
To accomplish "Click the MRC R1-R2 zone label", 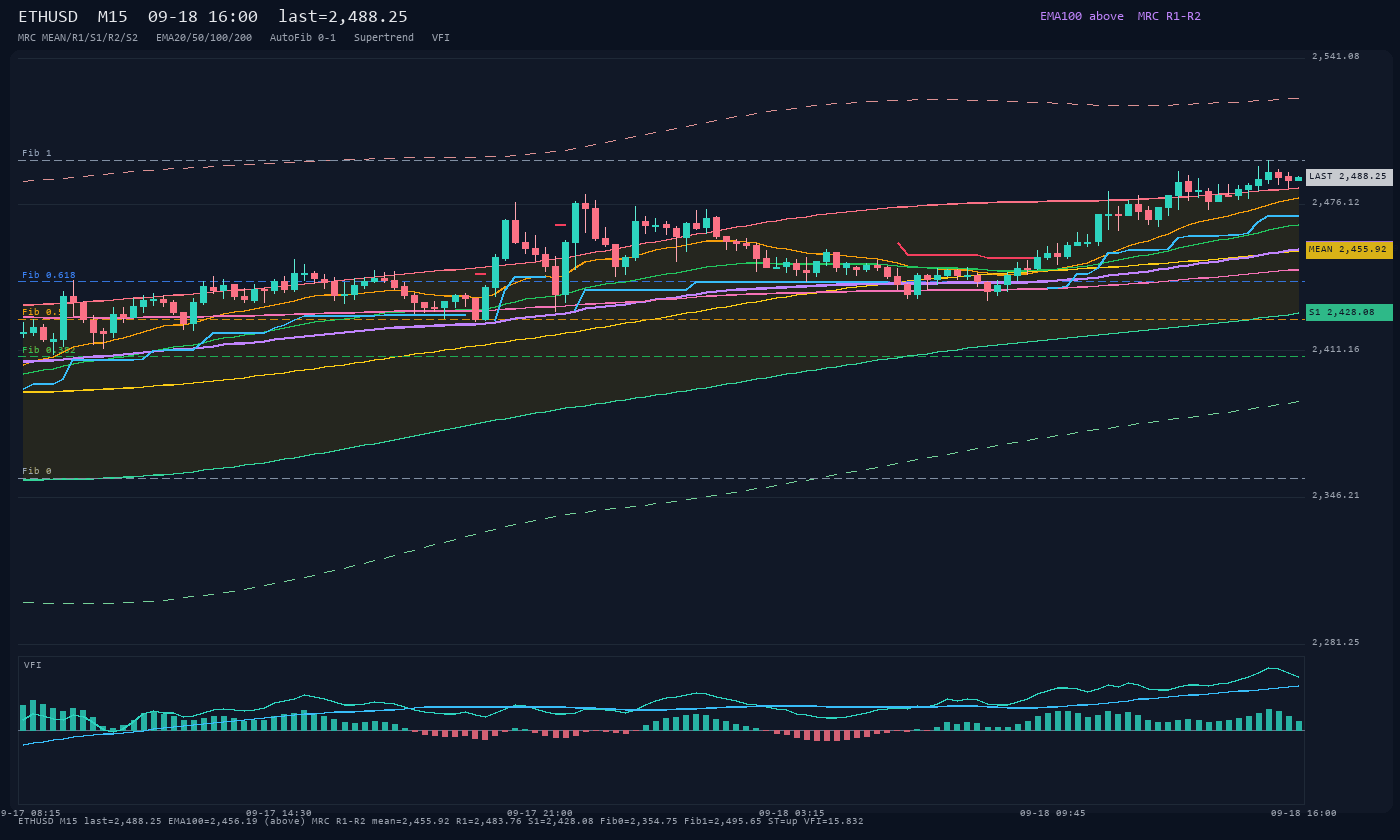I will (x=1169, y=16).
